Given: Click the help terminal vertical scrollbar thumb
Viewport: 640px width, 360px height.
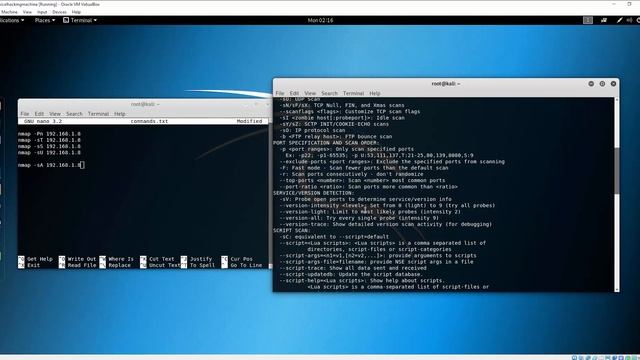Looking at the screenshot, I should tap(616, 171).
